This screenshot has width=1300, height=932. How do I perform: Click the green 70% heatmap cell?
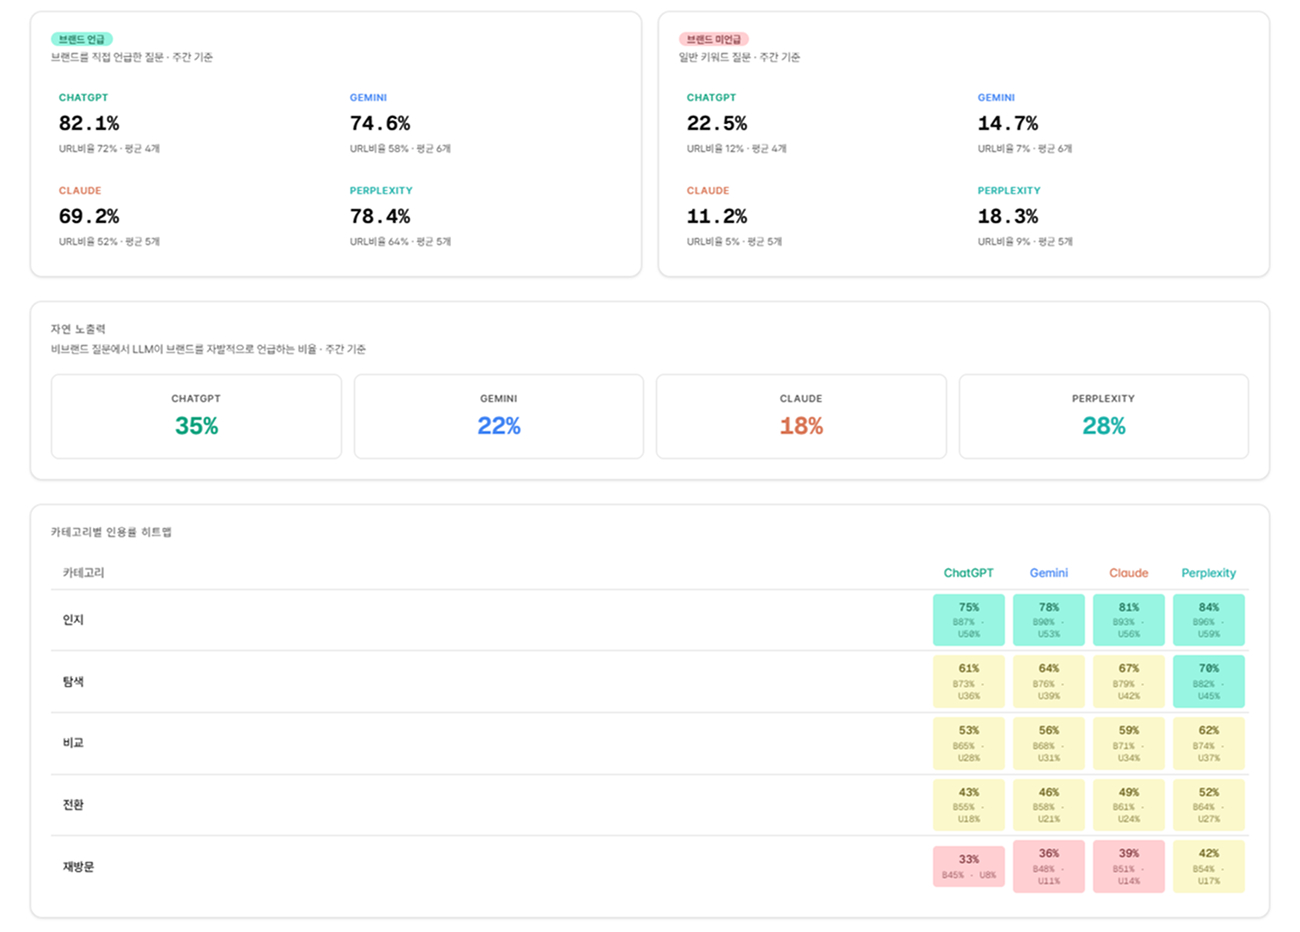click(1209, 682)
